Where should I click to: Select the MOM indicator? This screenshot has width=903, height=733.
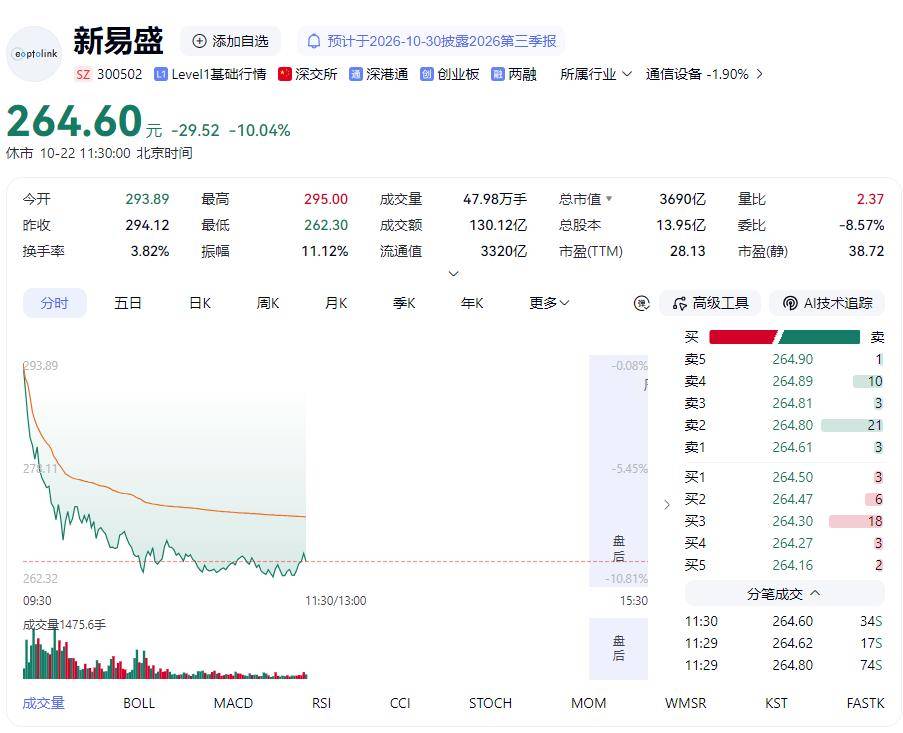pos(589,703)
